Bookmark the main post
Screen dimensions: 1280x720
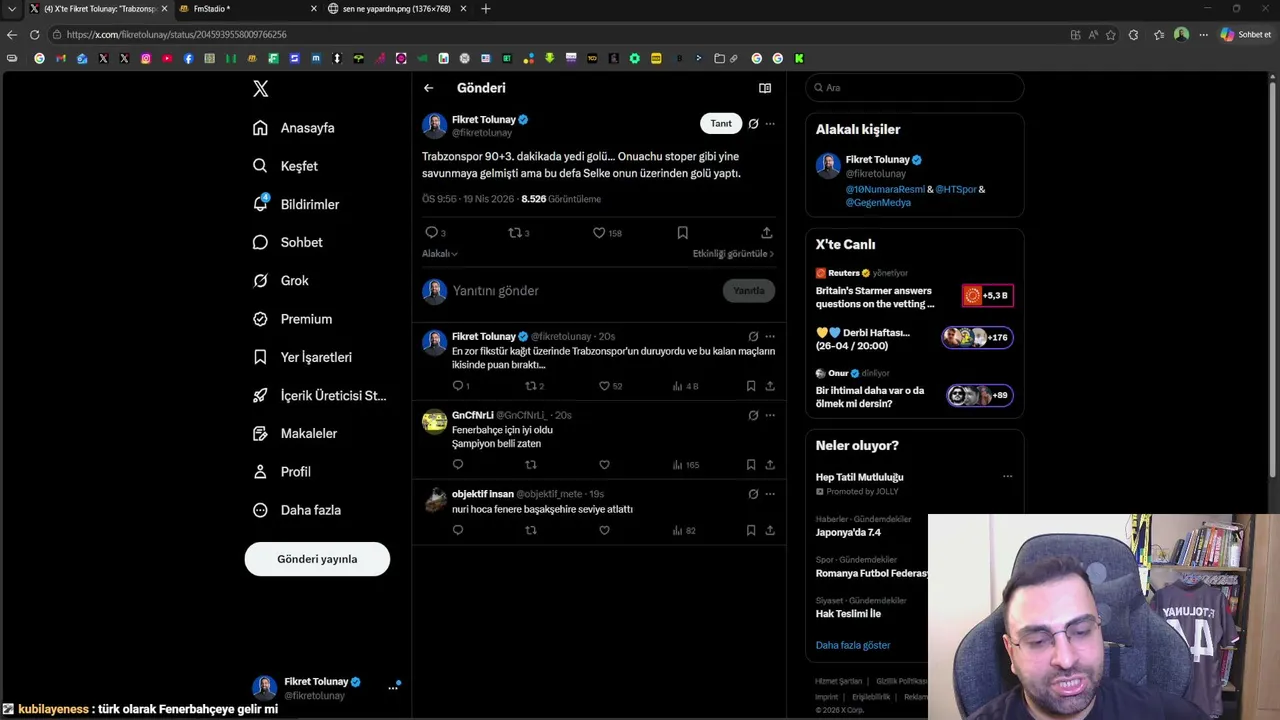tap(682, 233)
